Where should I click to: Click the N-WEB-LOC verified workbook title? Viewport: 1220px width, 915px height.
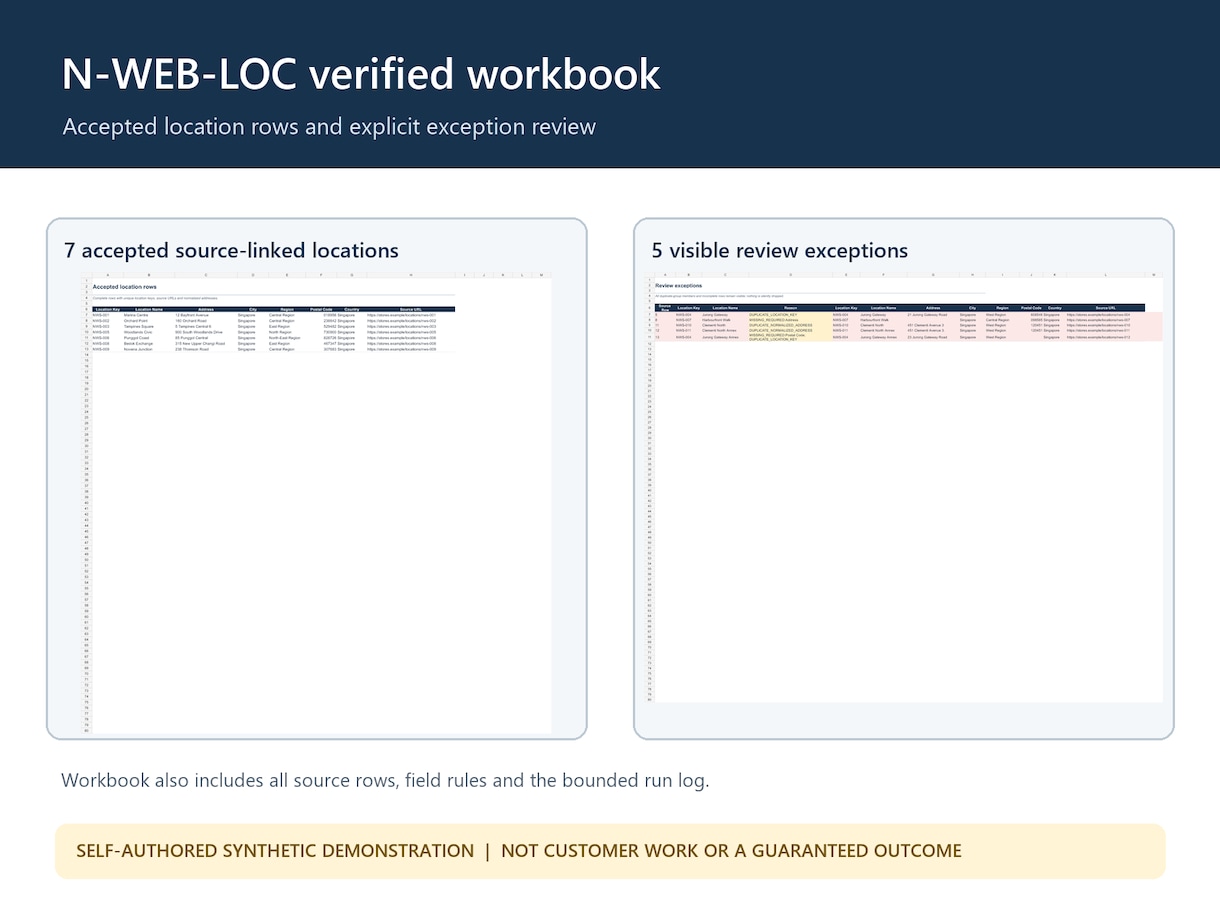tap(361, 74)
